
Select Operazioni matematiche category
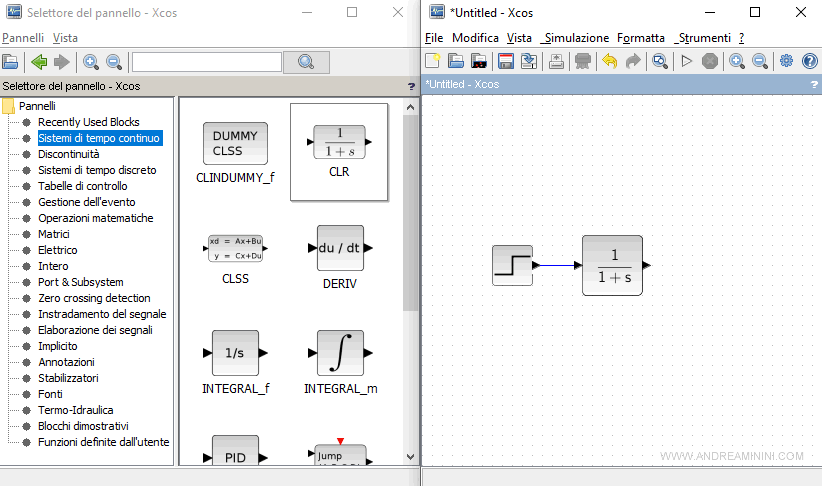point(95,218)
